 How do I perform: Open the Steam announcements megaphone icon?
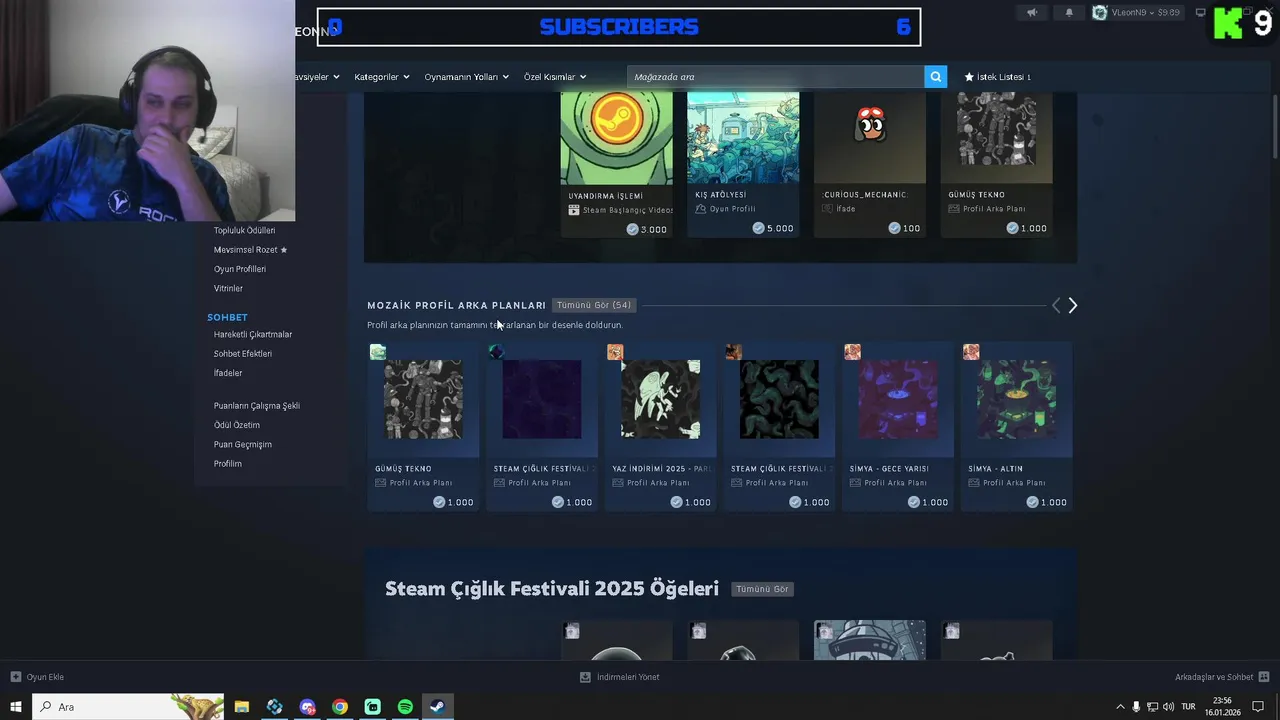[x=1032, y=13]
